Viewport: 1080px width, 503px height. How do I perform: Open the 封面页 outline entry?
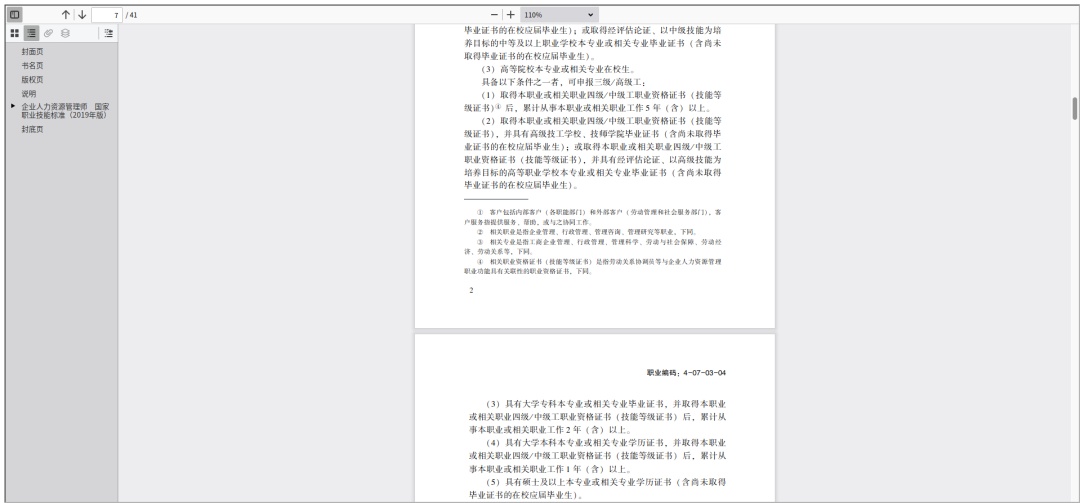coord(34,53)
